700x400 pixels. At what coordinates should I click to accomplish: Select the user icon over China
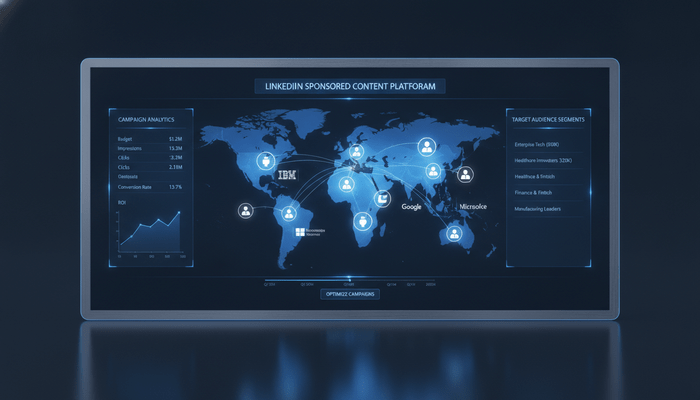tap(433, 171)
